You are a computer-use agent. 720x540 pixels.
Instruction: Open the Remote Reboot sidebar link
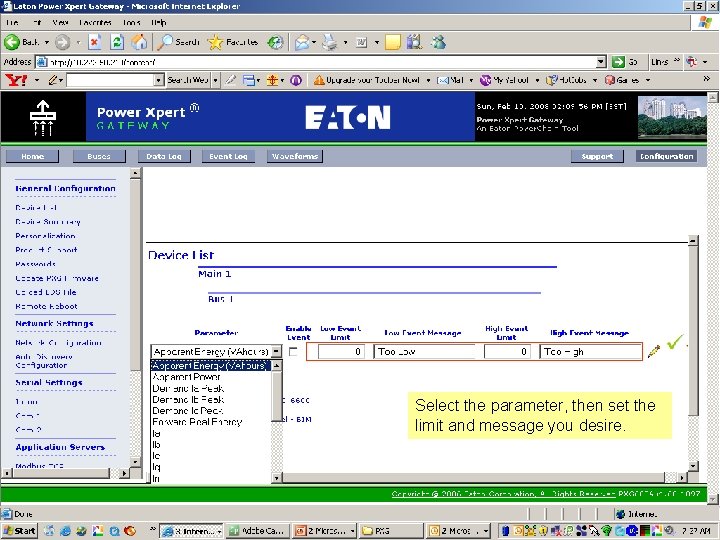pyautogui.click(x=47, y=306)
